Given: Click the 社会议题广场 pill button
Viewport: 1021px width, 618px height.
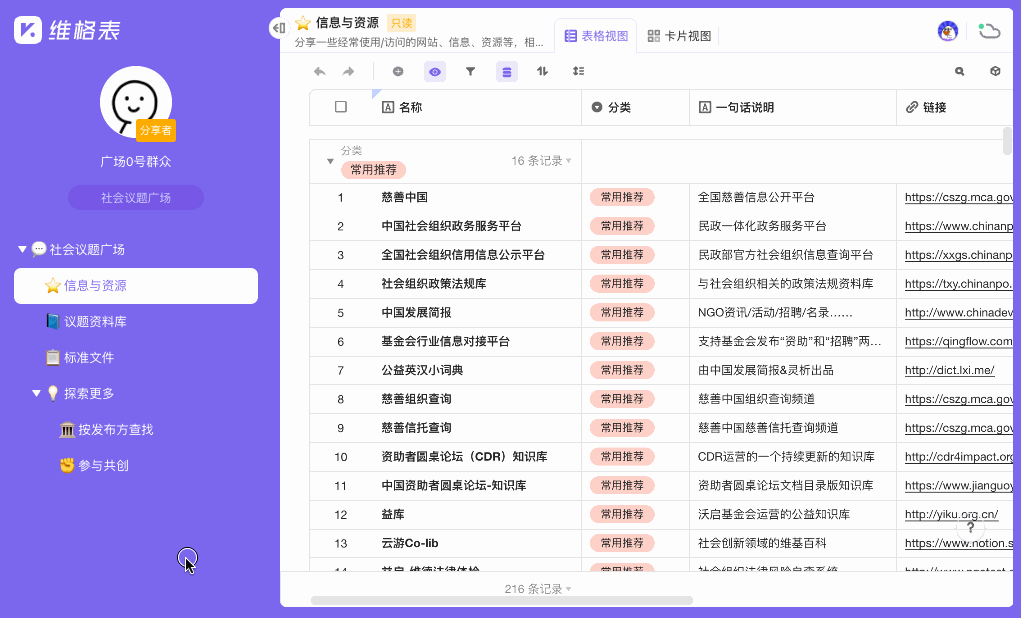Looking at the screenshot, I should [x=135, y=198].
